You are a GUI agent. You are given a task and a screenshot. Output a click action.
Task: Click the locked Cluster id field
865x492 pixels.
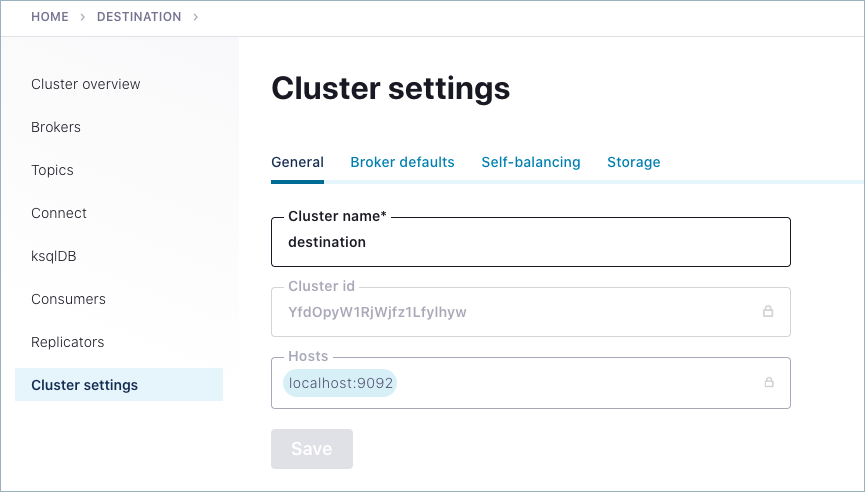[x=531, y=312]
